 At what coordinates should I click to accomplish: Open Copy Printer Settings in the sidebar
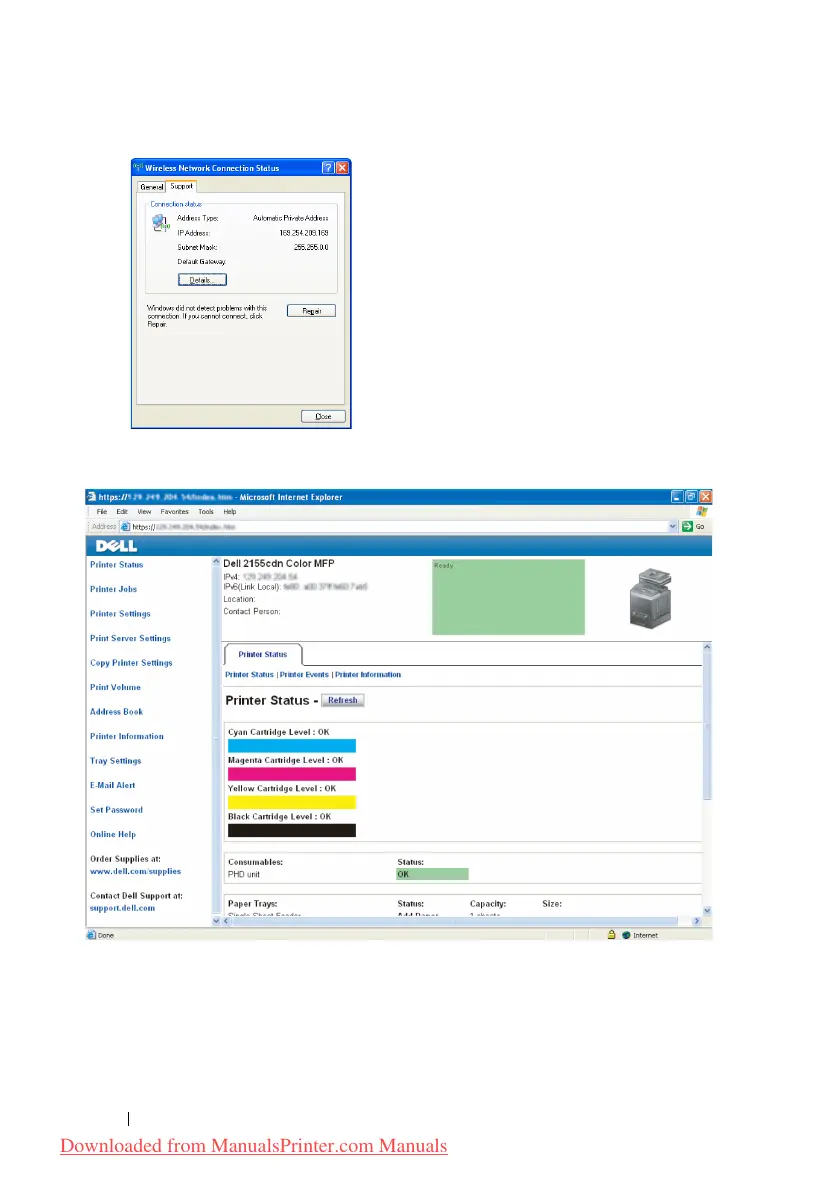(132, 663)
